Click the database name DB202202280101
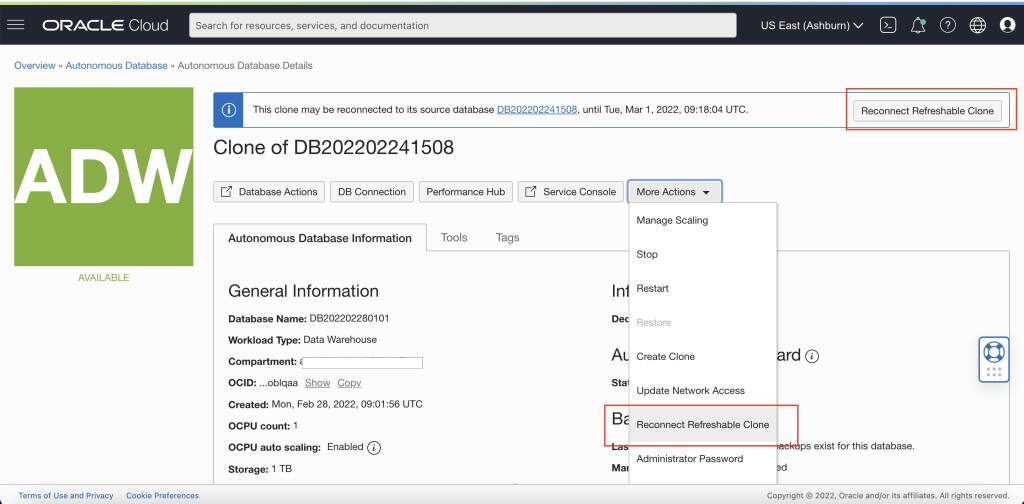This screenshot has height=504, width=1024. [349, 319]
